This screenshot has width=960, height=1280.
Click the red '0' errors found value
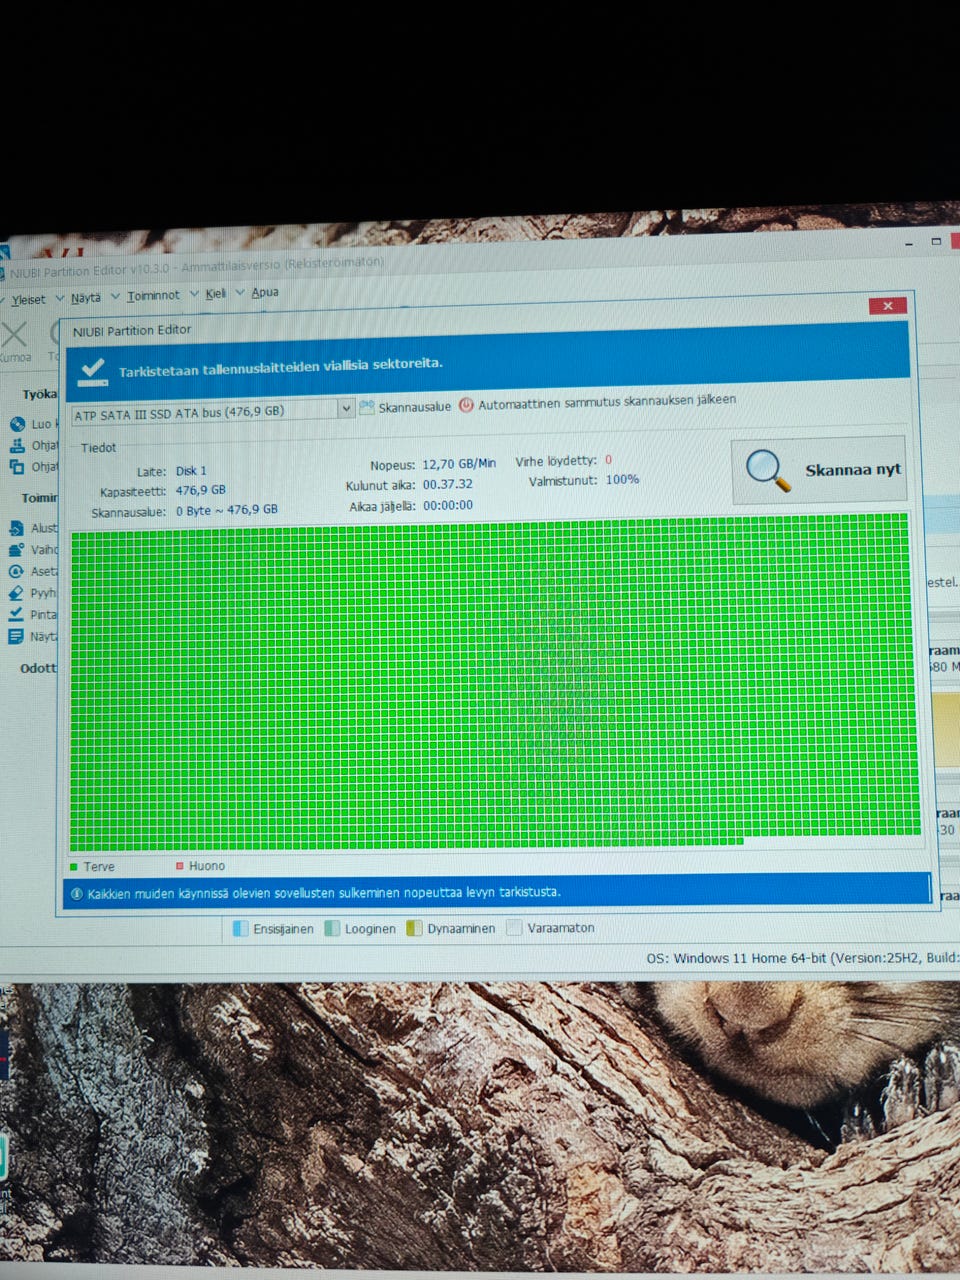(x=608, y=460)
